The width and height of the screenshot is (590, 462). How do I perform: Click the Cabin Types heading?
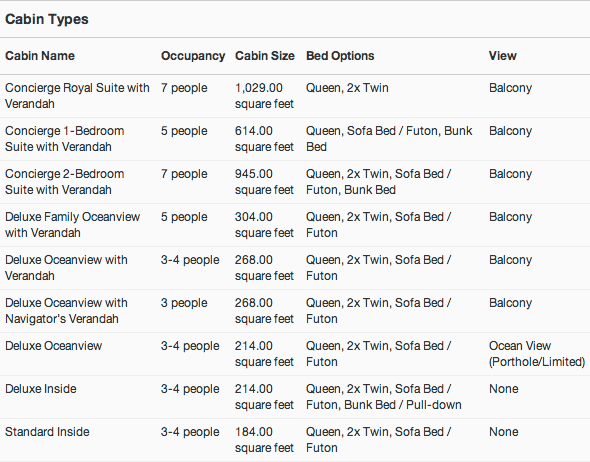[47, 19]
